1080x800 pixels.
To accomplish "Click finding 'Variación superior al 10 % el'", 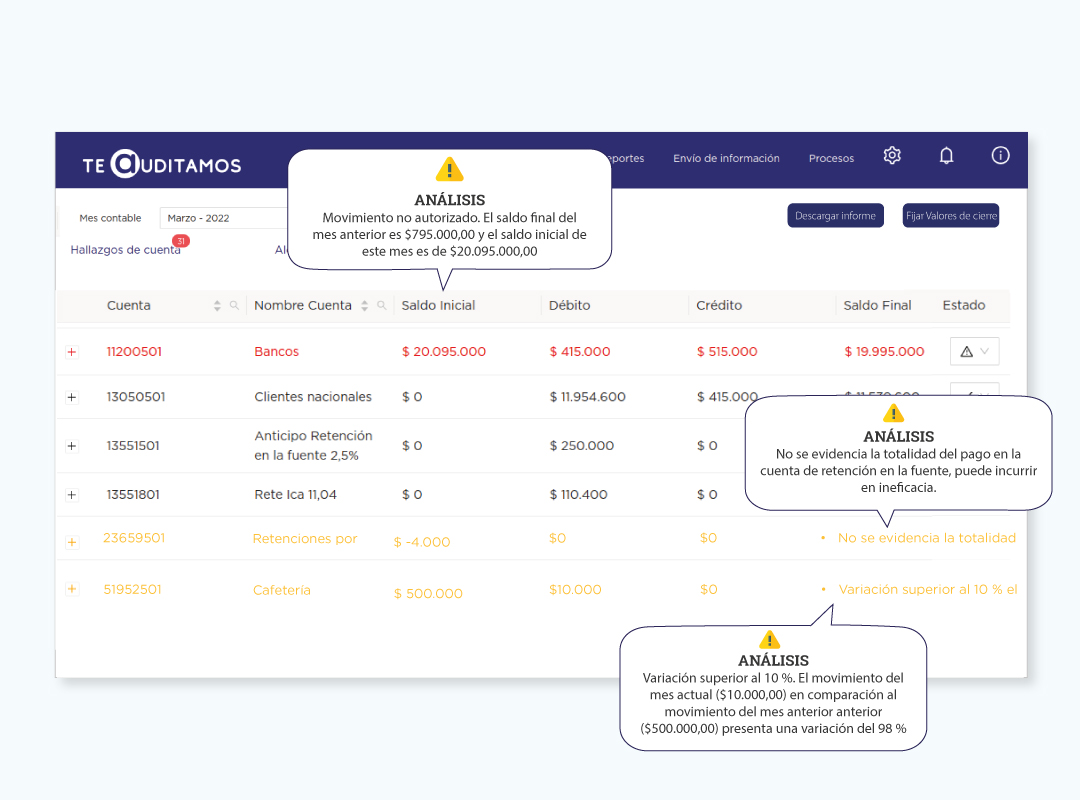I will tap(928, 590).
